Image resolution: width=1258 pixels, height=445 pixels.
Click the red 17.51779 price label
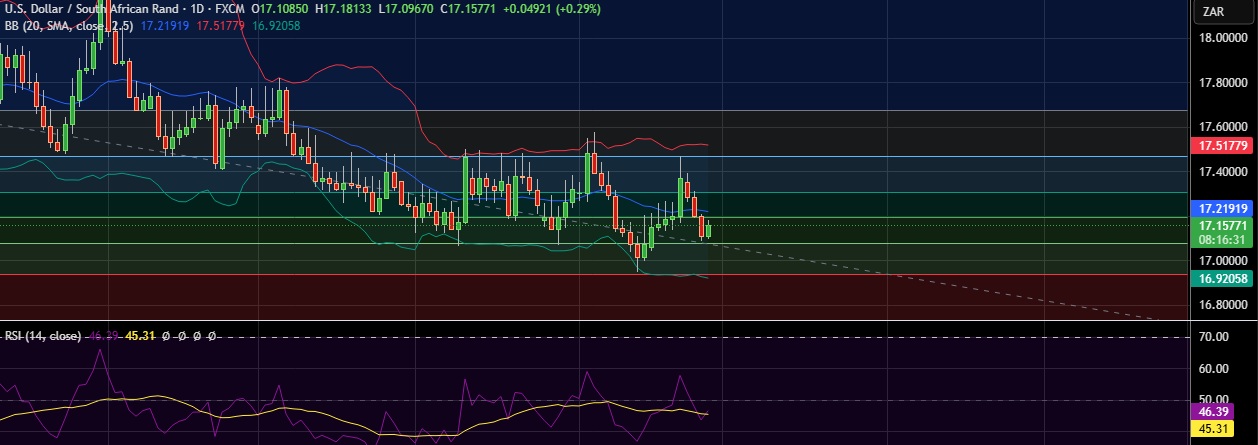click(1223, 146)
